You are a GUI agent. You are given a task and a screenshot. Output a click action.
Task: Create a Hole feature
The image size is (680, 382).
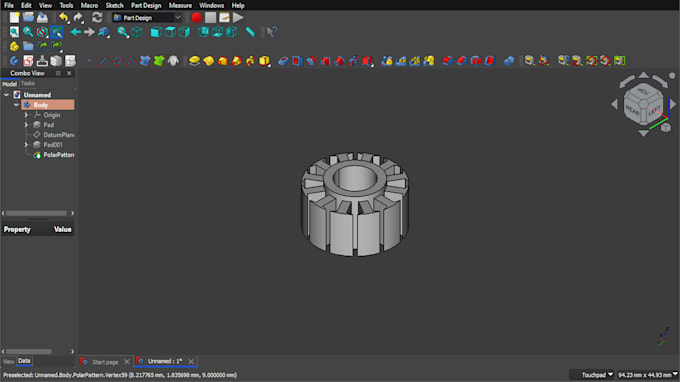297,61
